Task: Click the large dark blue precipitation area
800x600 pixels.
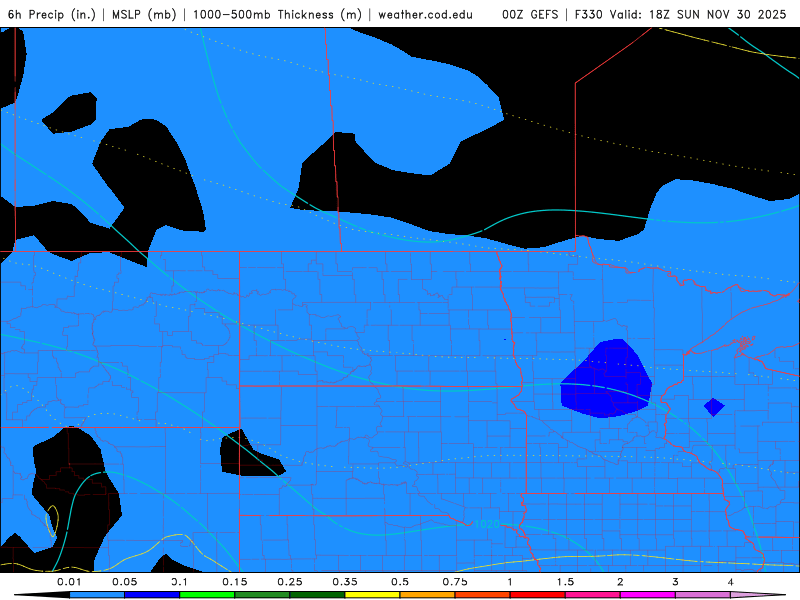Action: 606,380
